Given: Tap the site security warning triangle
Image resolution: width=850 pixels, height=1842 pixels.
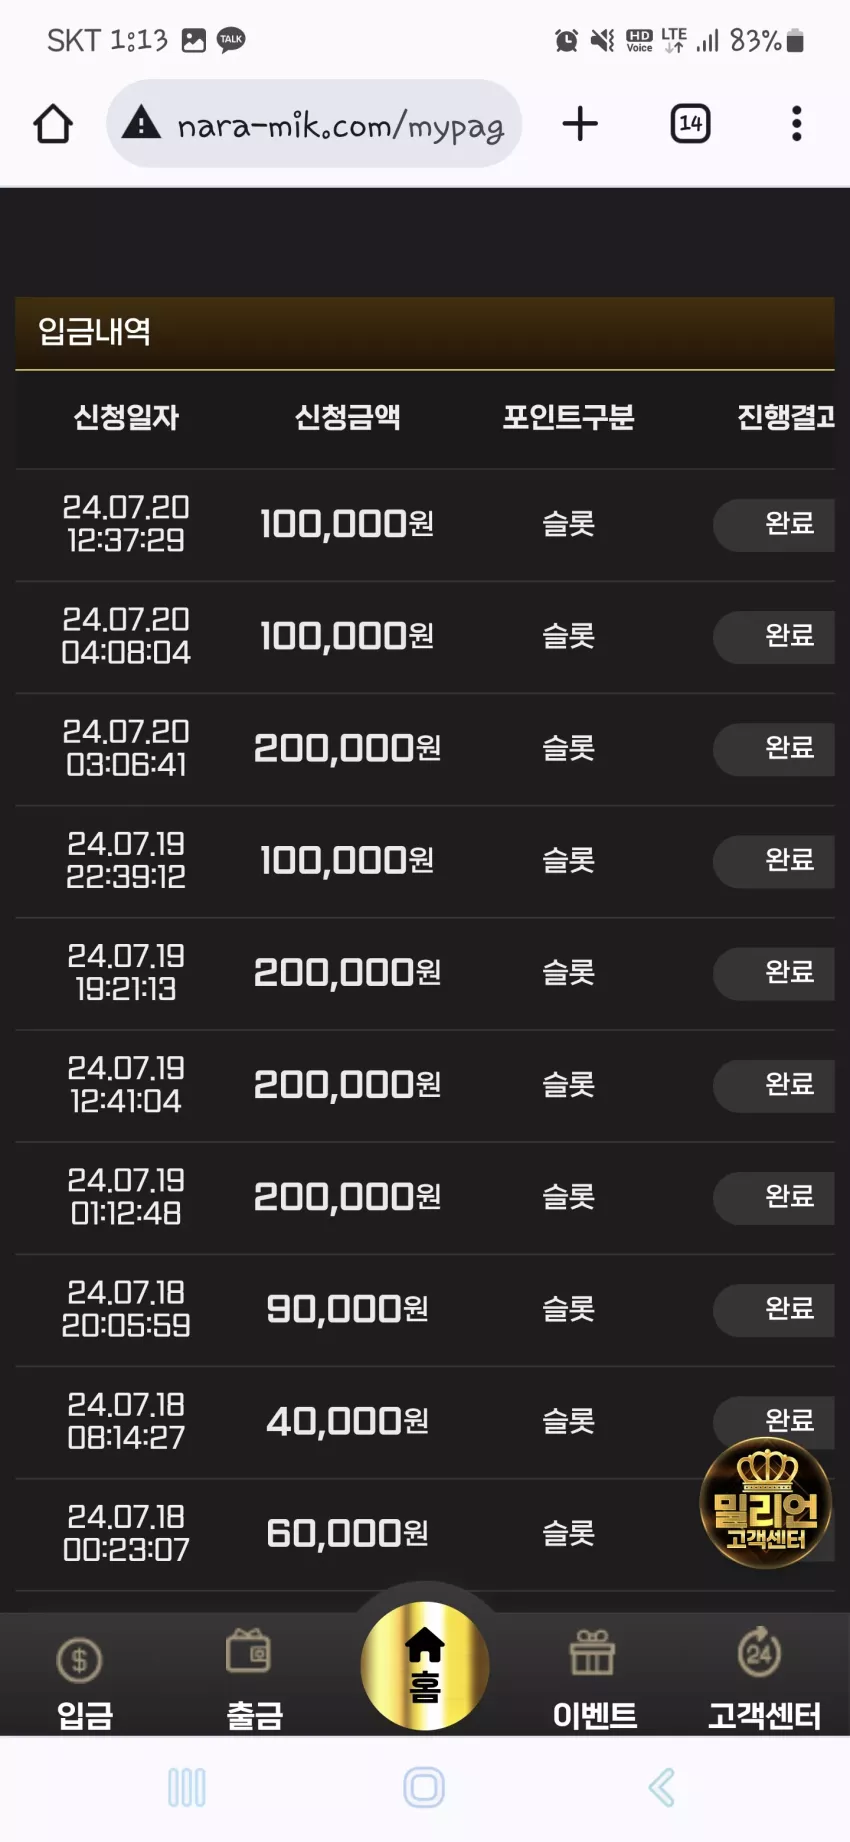Looking at the screenshot, I should (141, 123).
